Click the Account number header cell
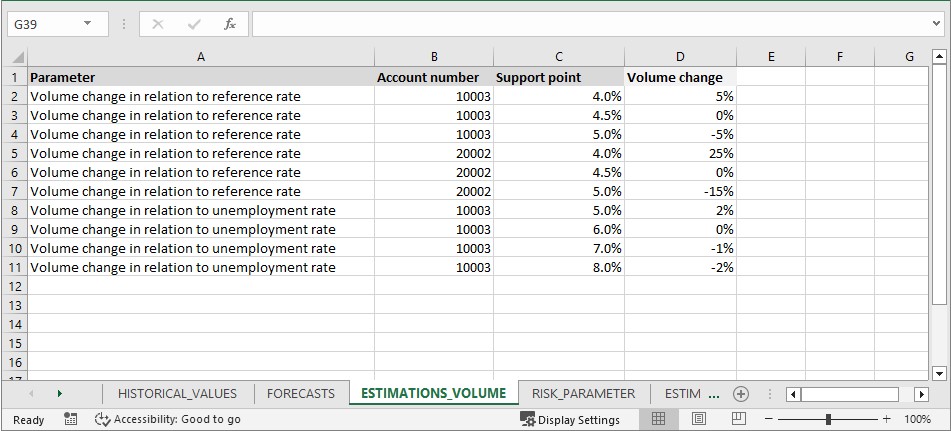 [x=434, y=77]
